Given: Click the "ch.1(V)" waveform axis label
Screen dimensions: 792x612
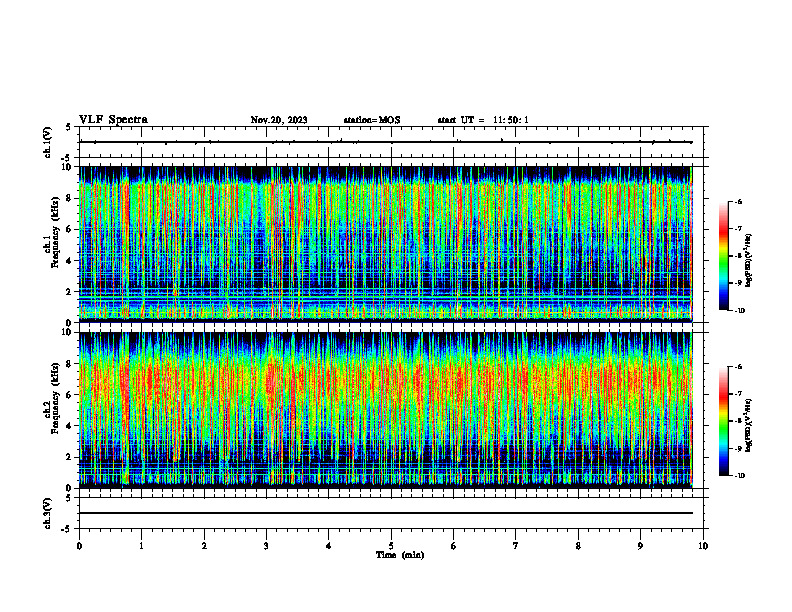Looking at the screenshot, I should coord(47,142).
